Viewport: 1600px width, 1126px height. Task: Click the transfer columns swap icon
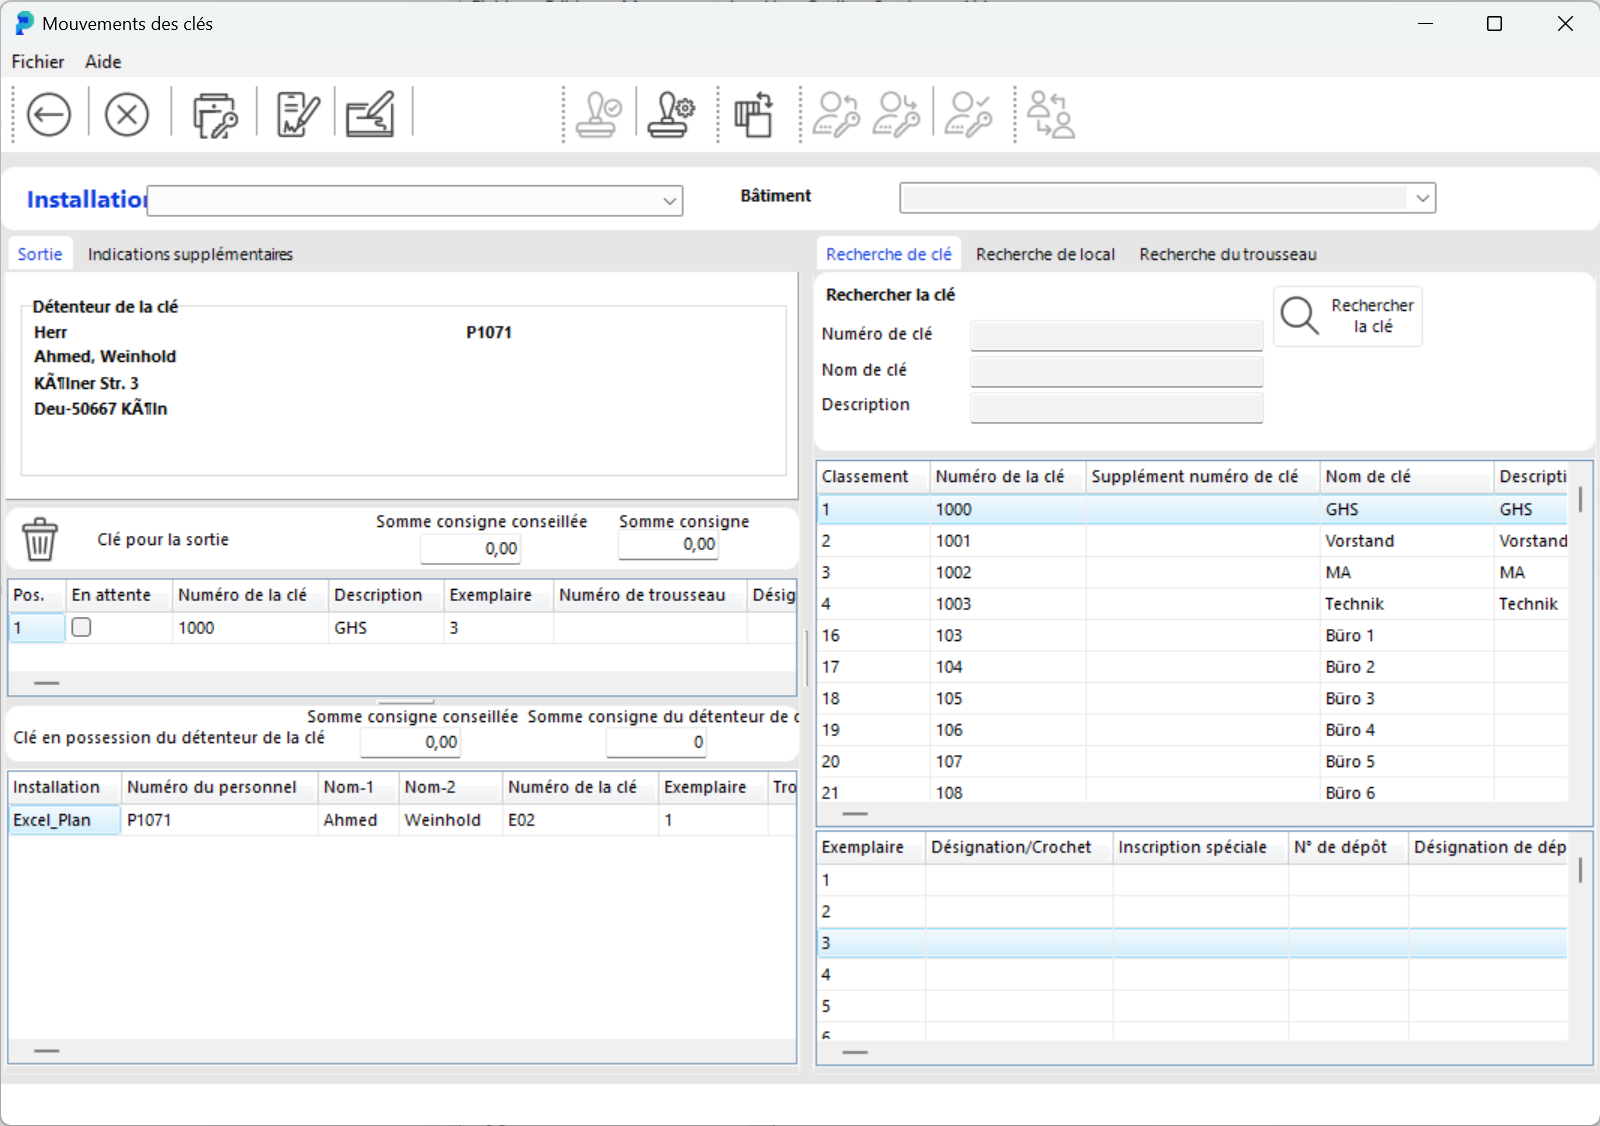click(754, 115)
